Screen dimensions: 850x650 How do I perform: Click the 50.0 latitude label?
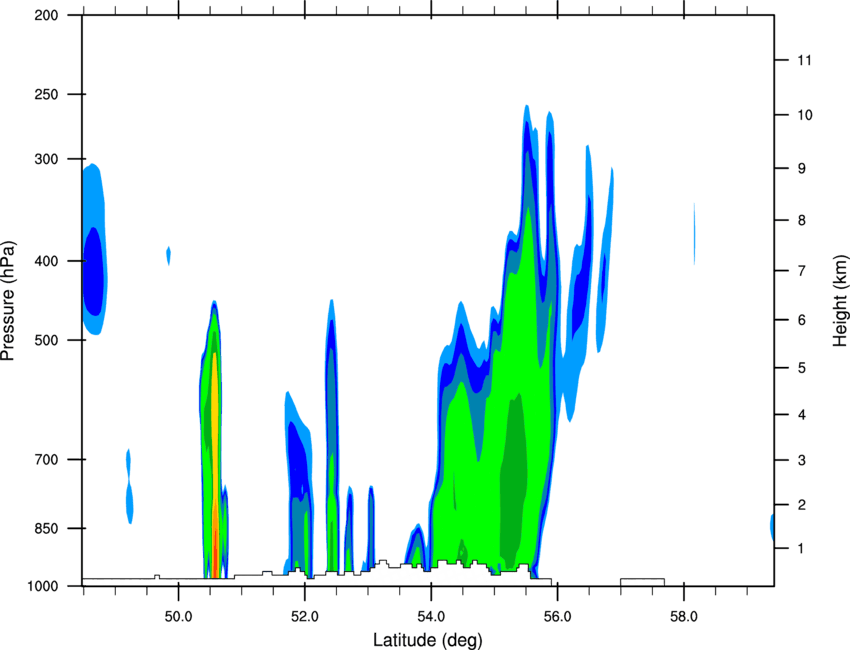178,617
